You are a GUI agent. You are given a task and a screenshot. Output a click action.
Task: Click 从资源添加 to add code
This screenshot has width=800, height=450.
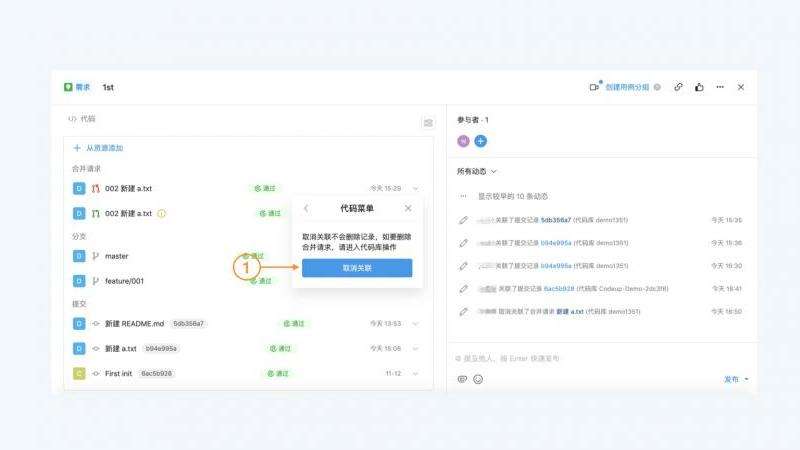98,148
